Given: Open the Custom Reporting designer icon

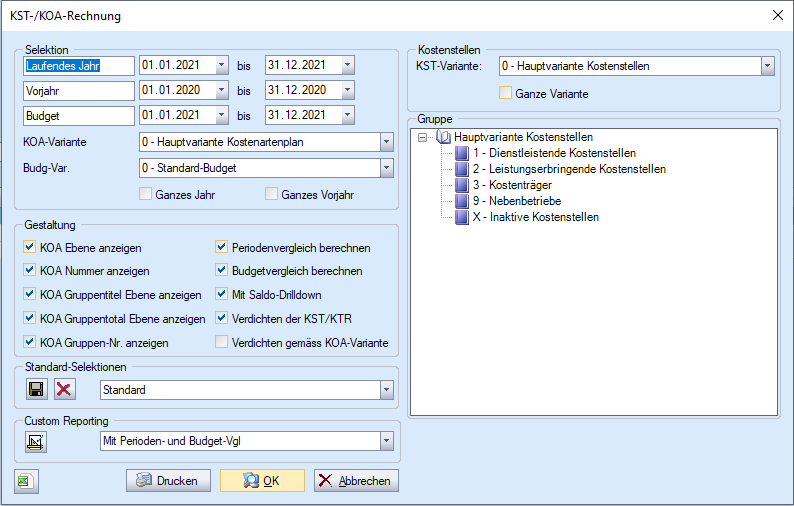Looking at the screenshot, I should [x=36, y=441].
